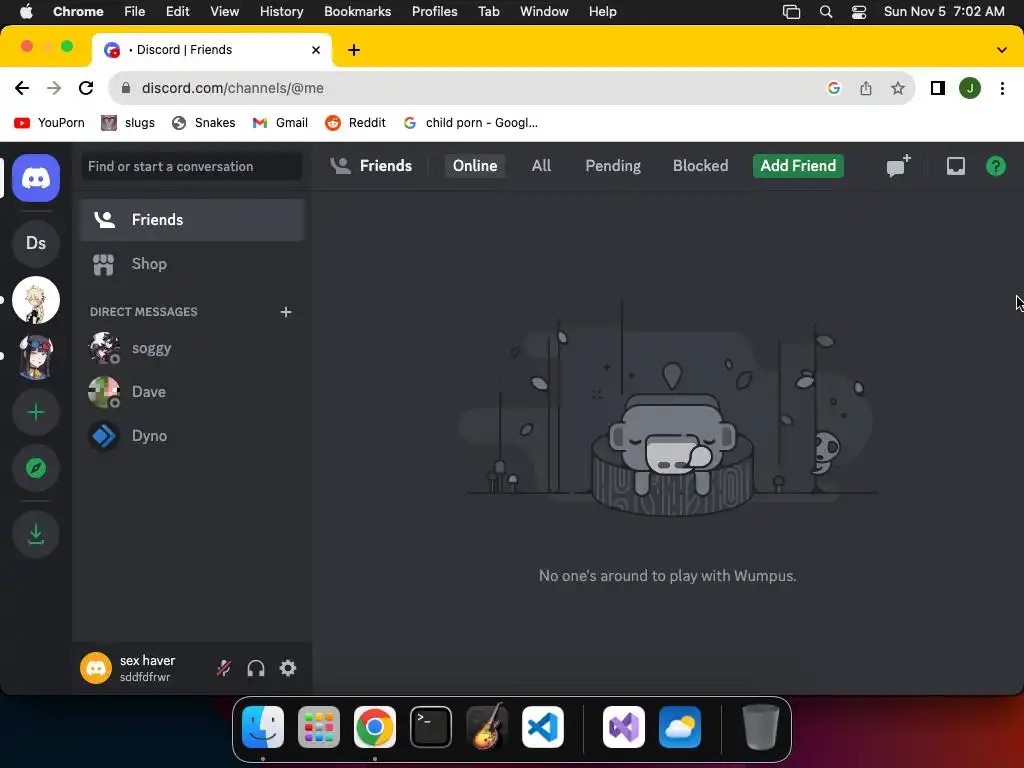Go back in Chrome

pyautogui.click(x=22, y=88)
